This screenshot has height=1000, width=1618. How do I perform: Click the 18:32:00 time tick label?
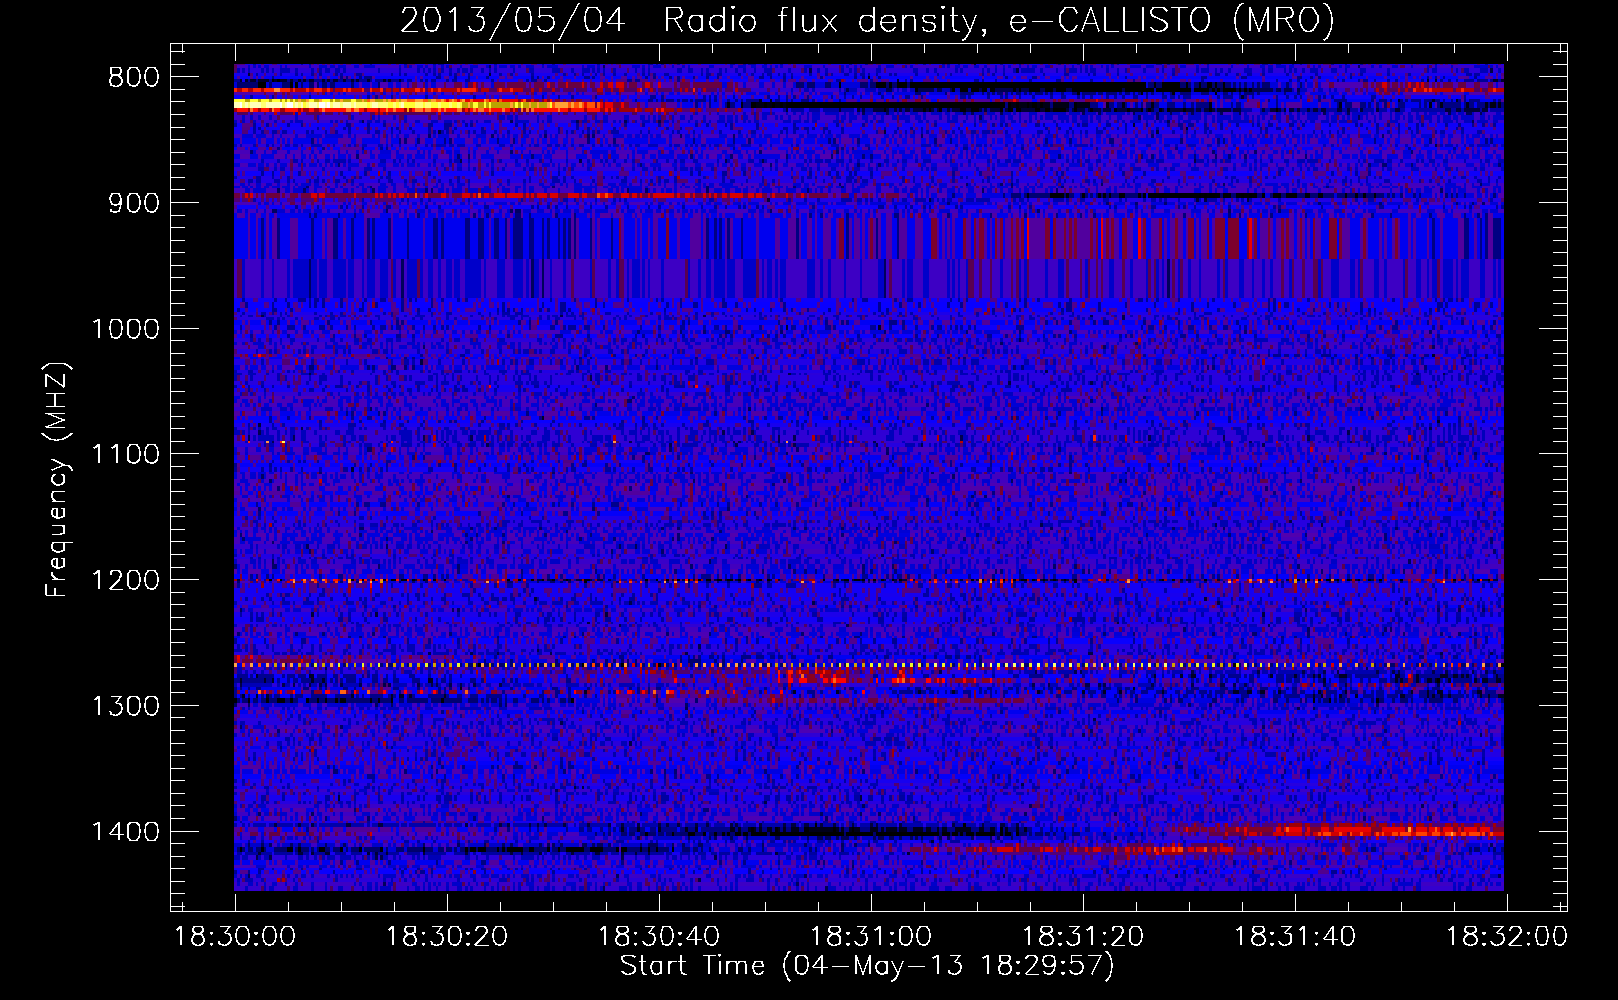[1507, 937]
